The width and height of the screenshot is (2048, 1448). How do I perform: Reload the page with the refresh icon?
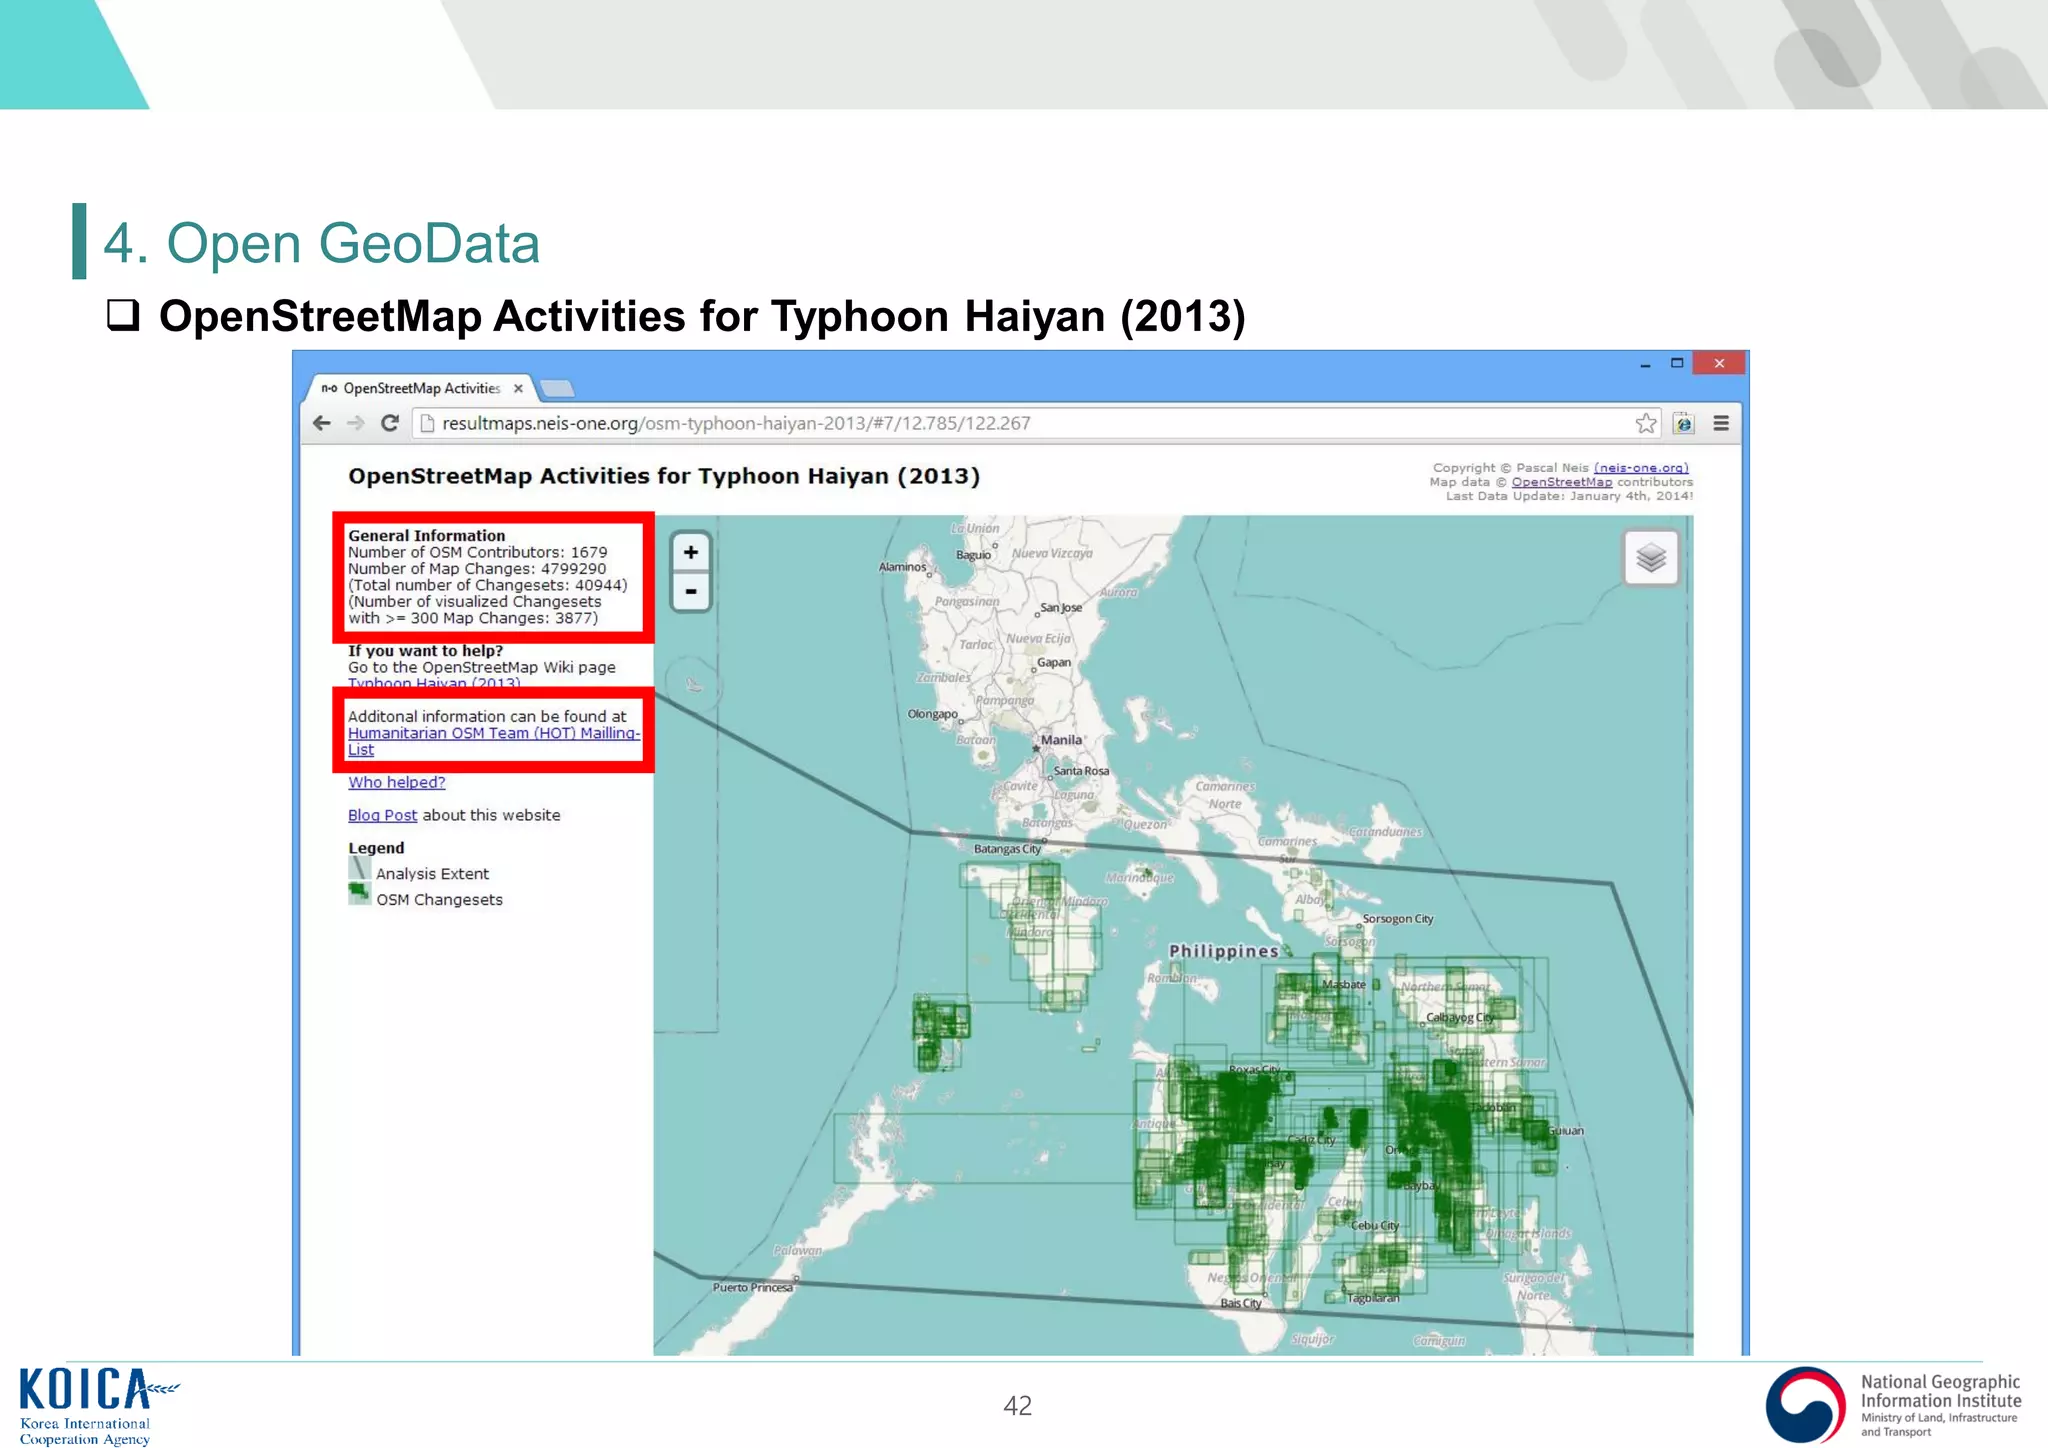[390, 423]
